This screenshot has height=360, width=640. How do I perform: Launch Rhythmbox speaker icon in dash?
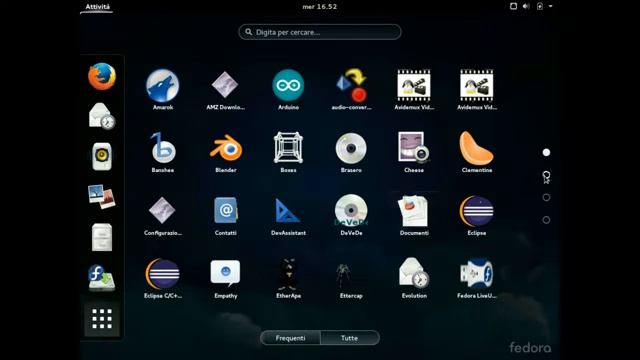tap(102, 156)
